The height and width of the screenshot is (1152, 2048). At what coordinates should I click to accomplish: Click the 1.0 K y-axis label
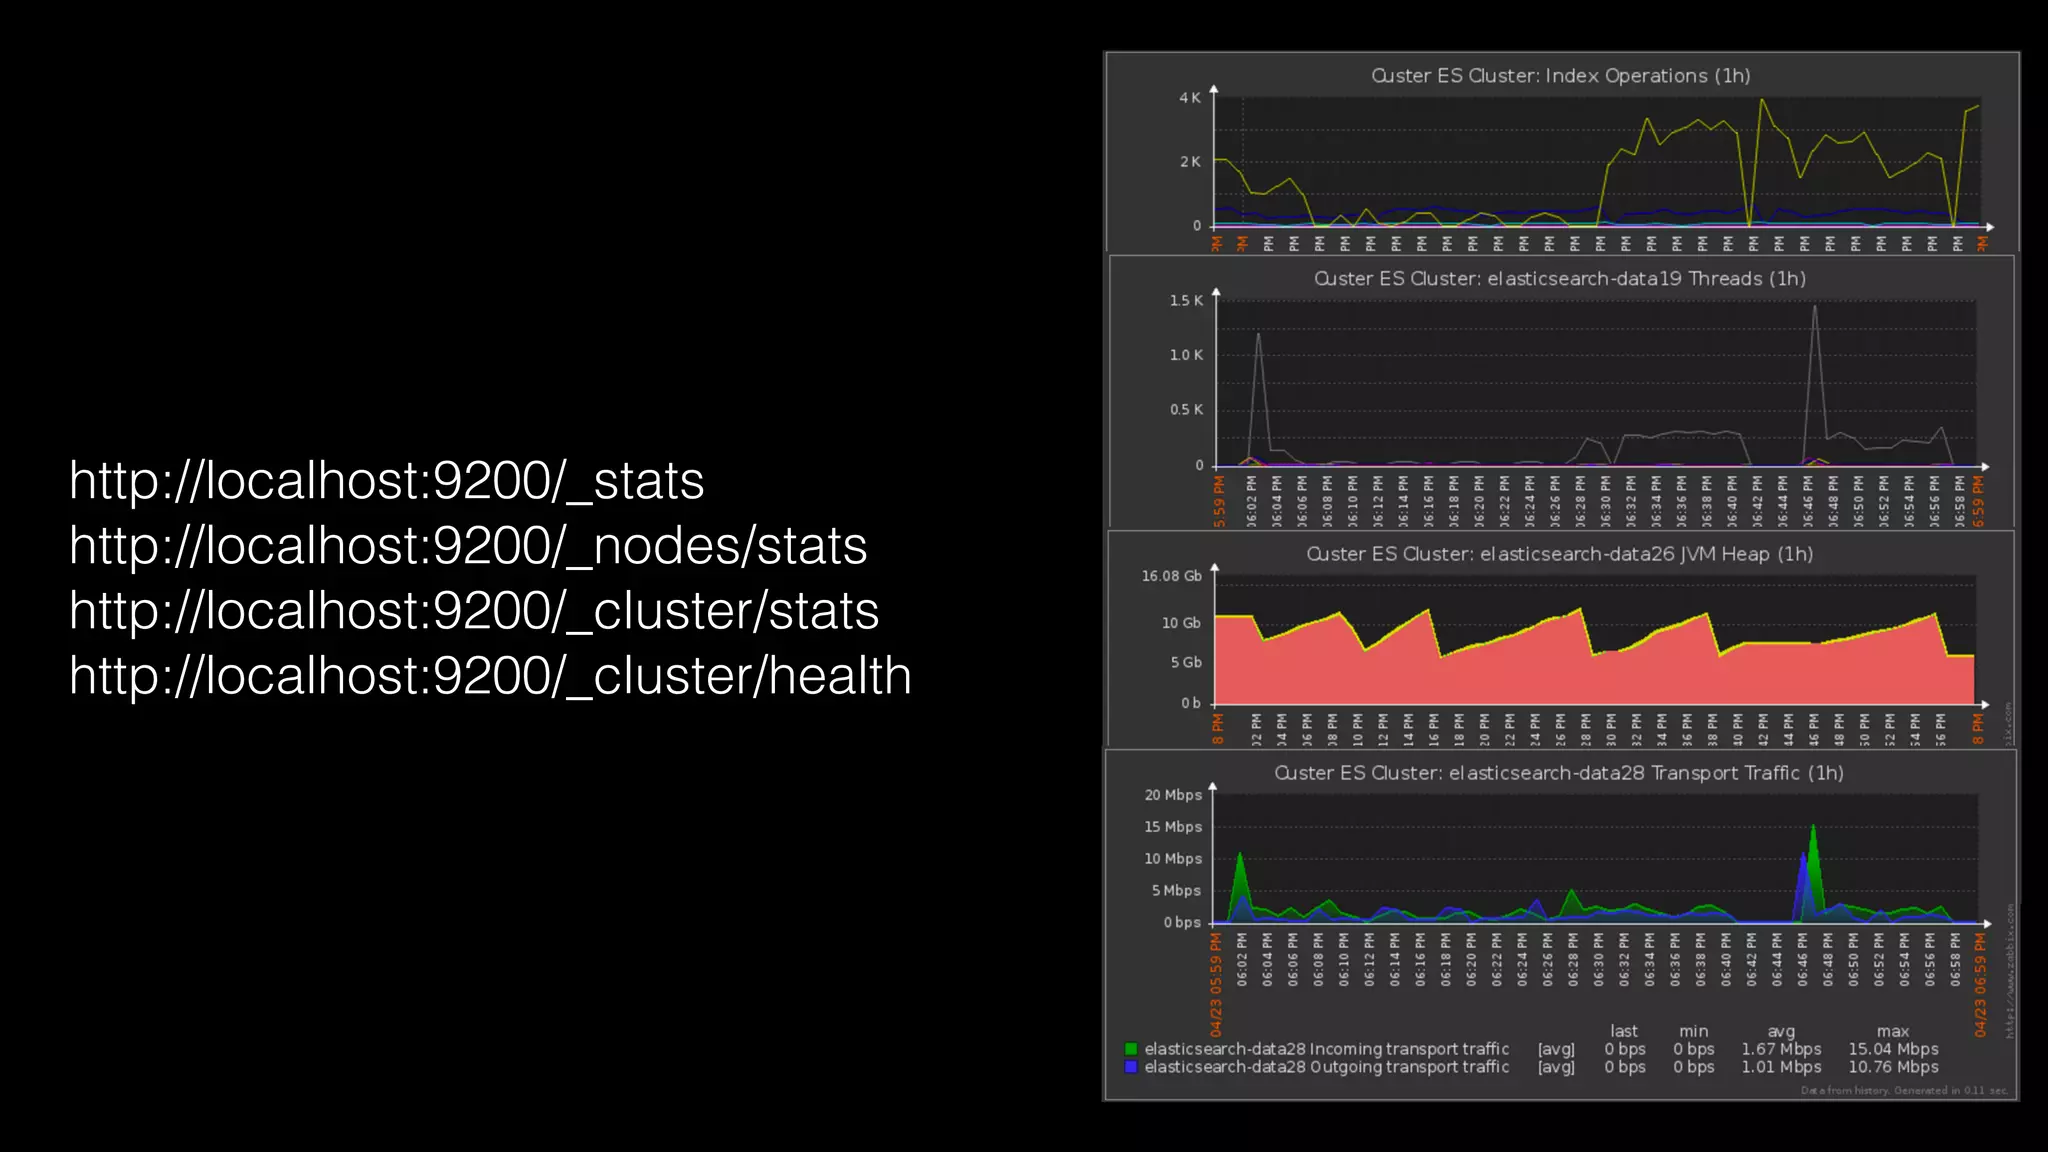(x=1187, y=355)
